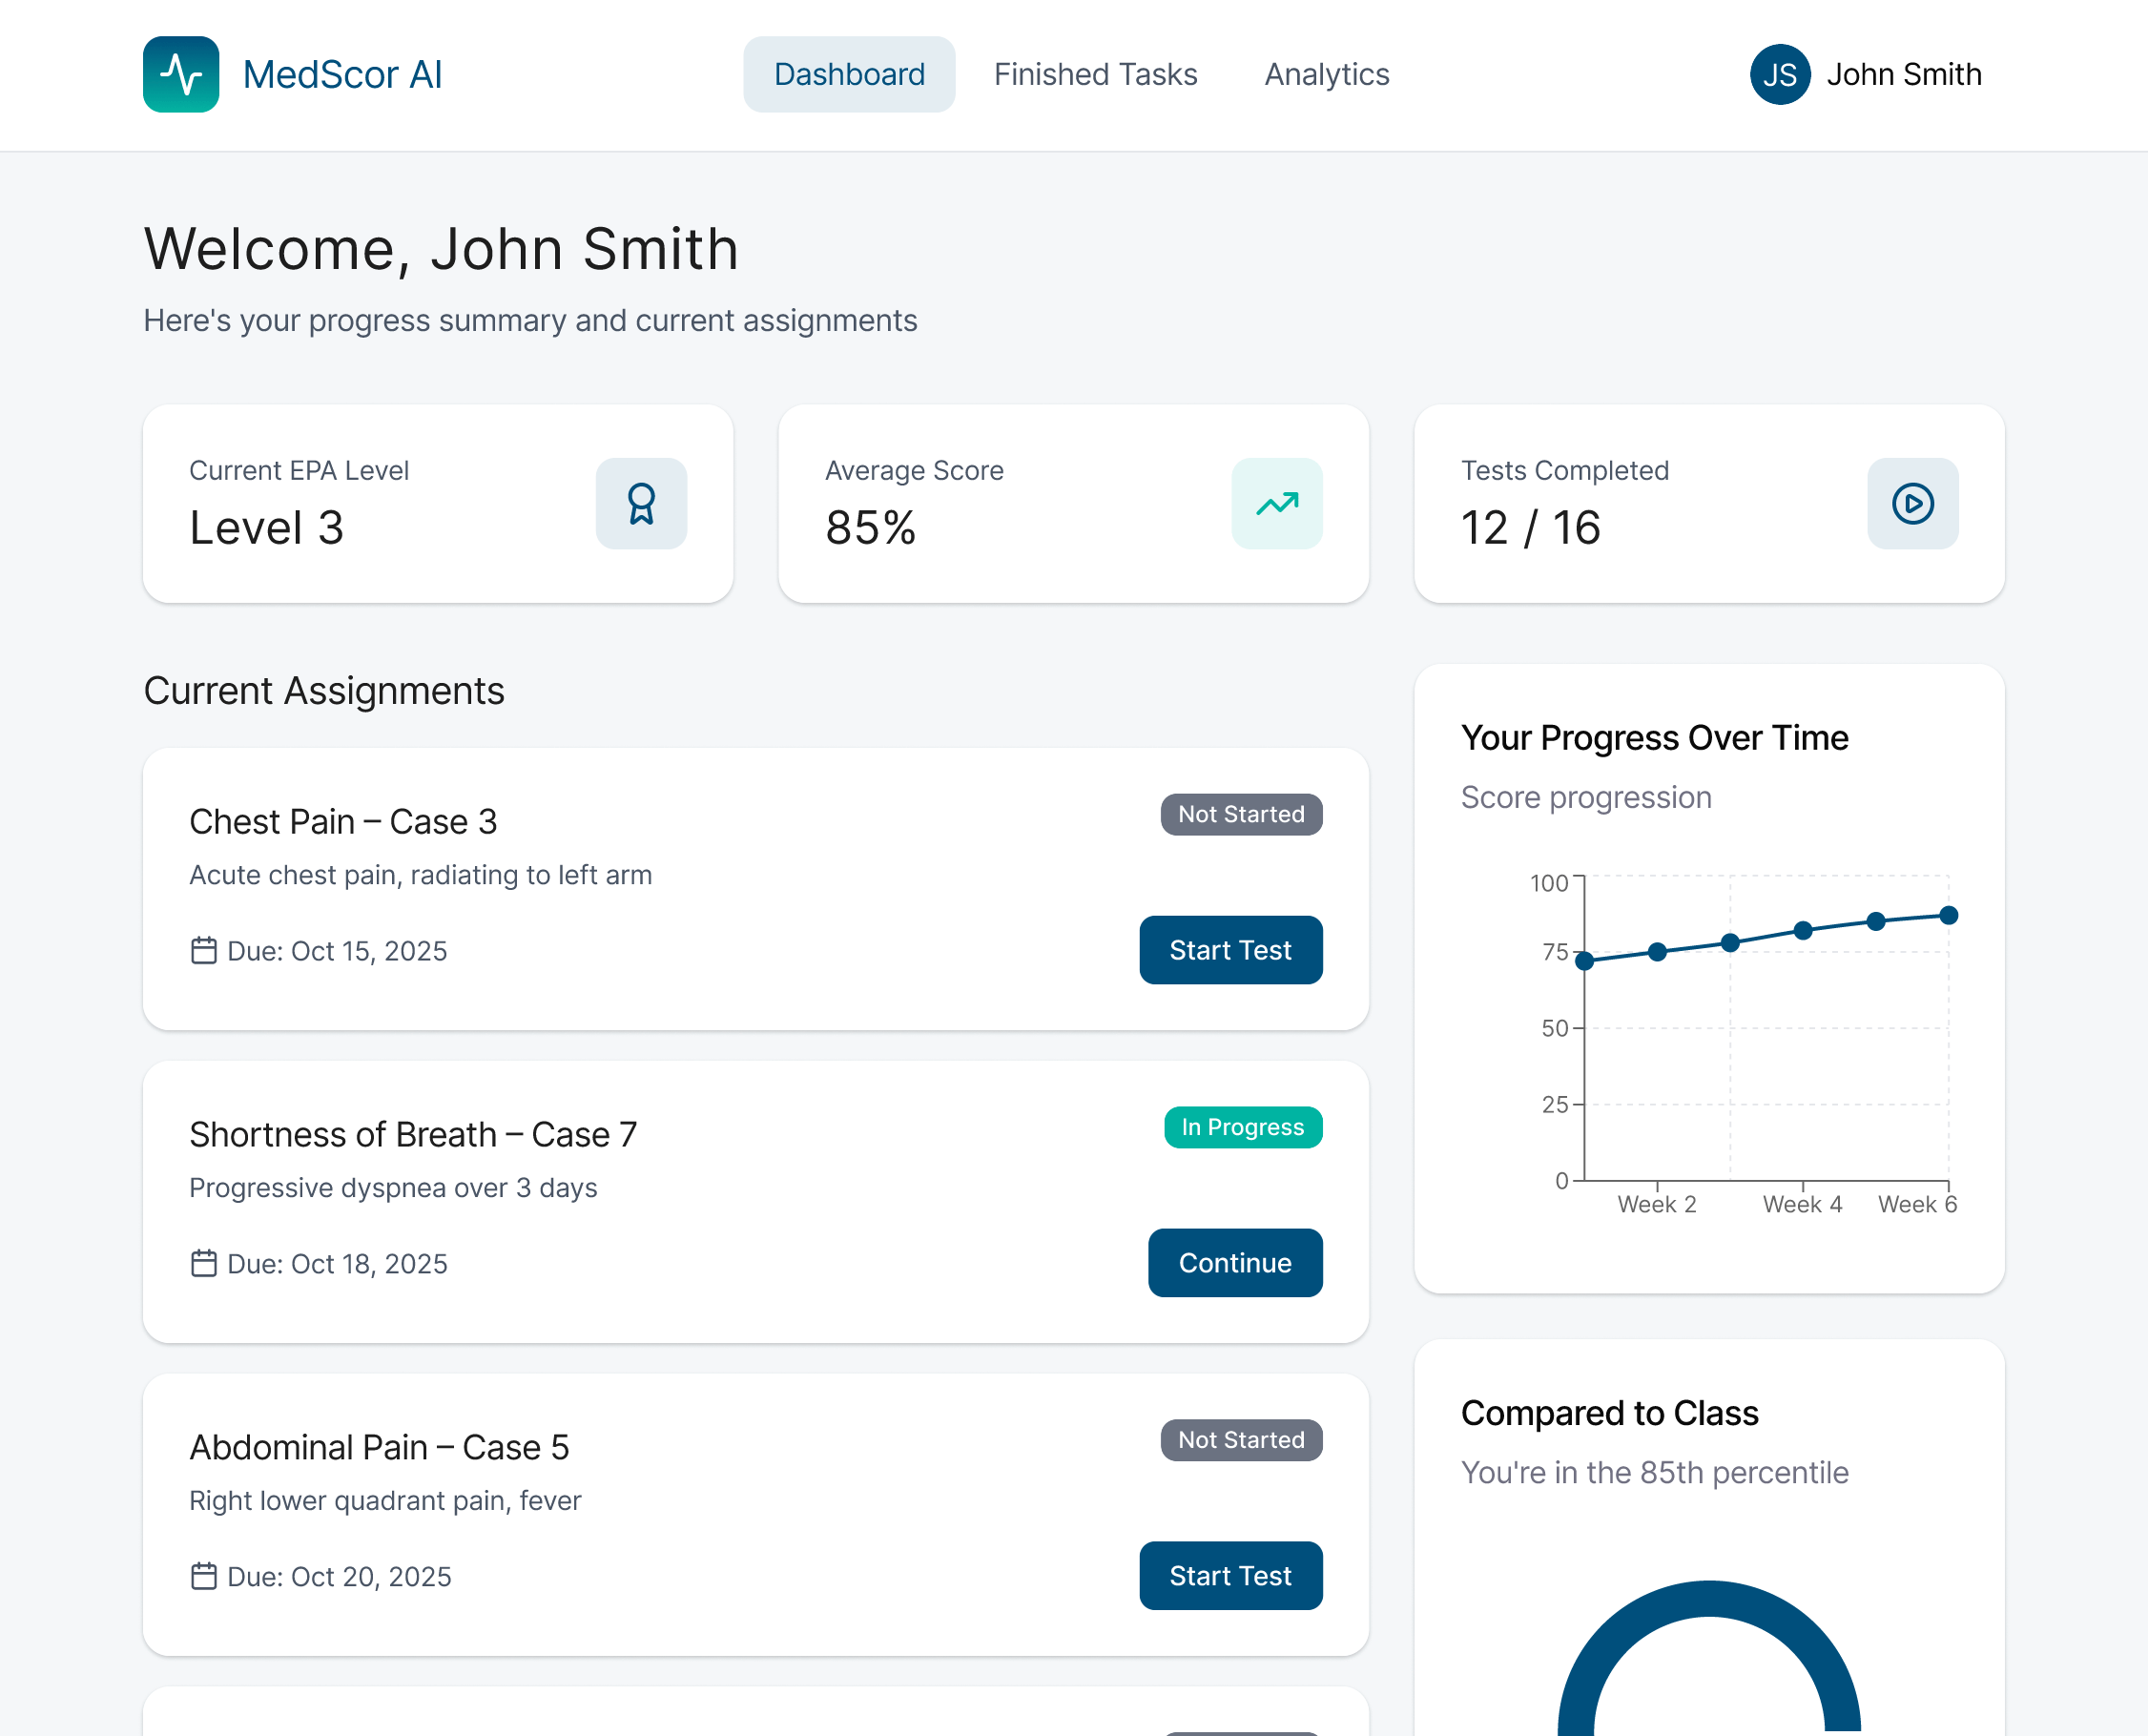Toggle the Not Started badge on Chest Pain case

(1241, 814)
